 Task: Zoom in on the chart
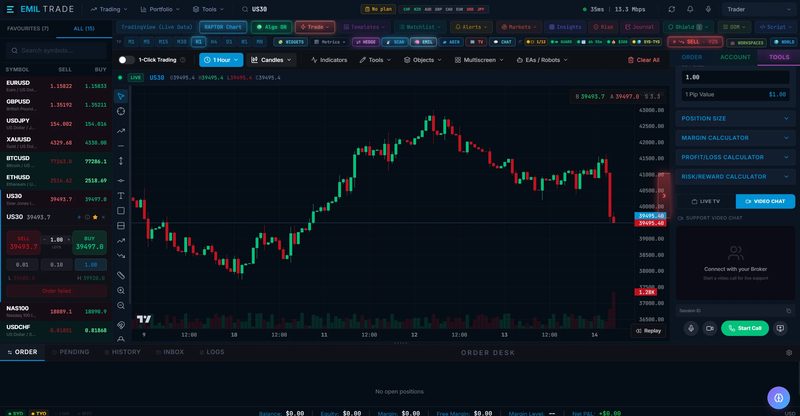pyautogui.click(x=121, y=290)
